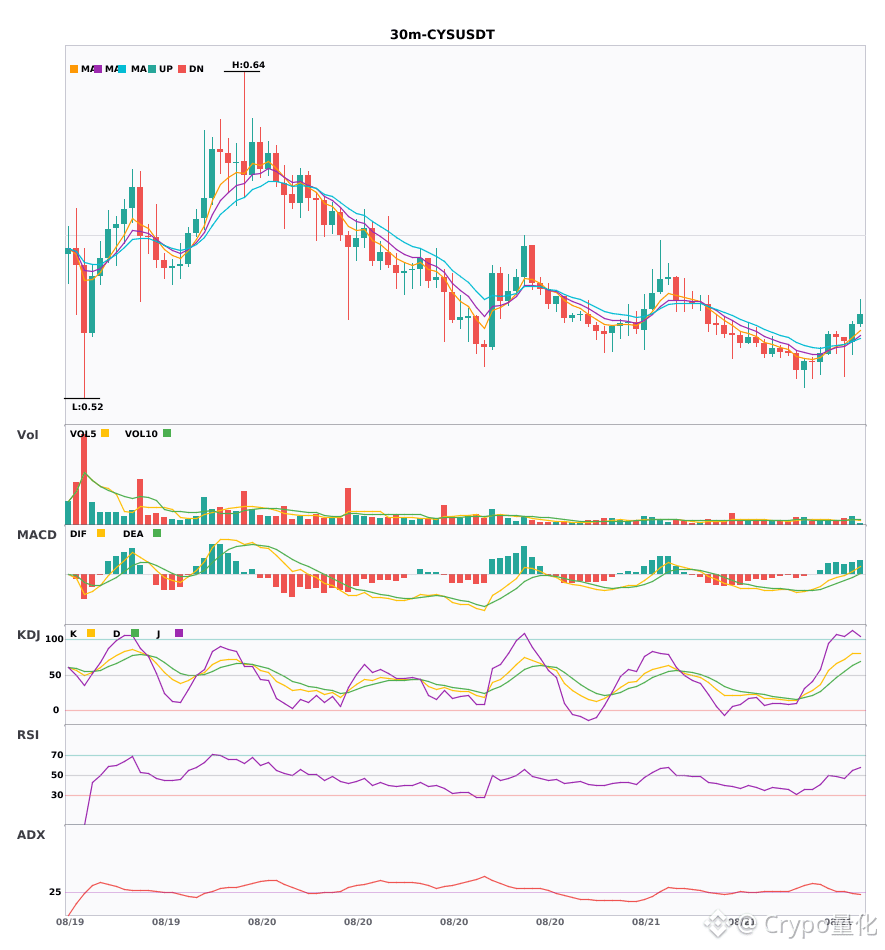The height and width of the screenshot is (950, 885).
Task: Click the H:0.64 high price label
Action: pos(248,65)
